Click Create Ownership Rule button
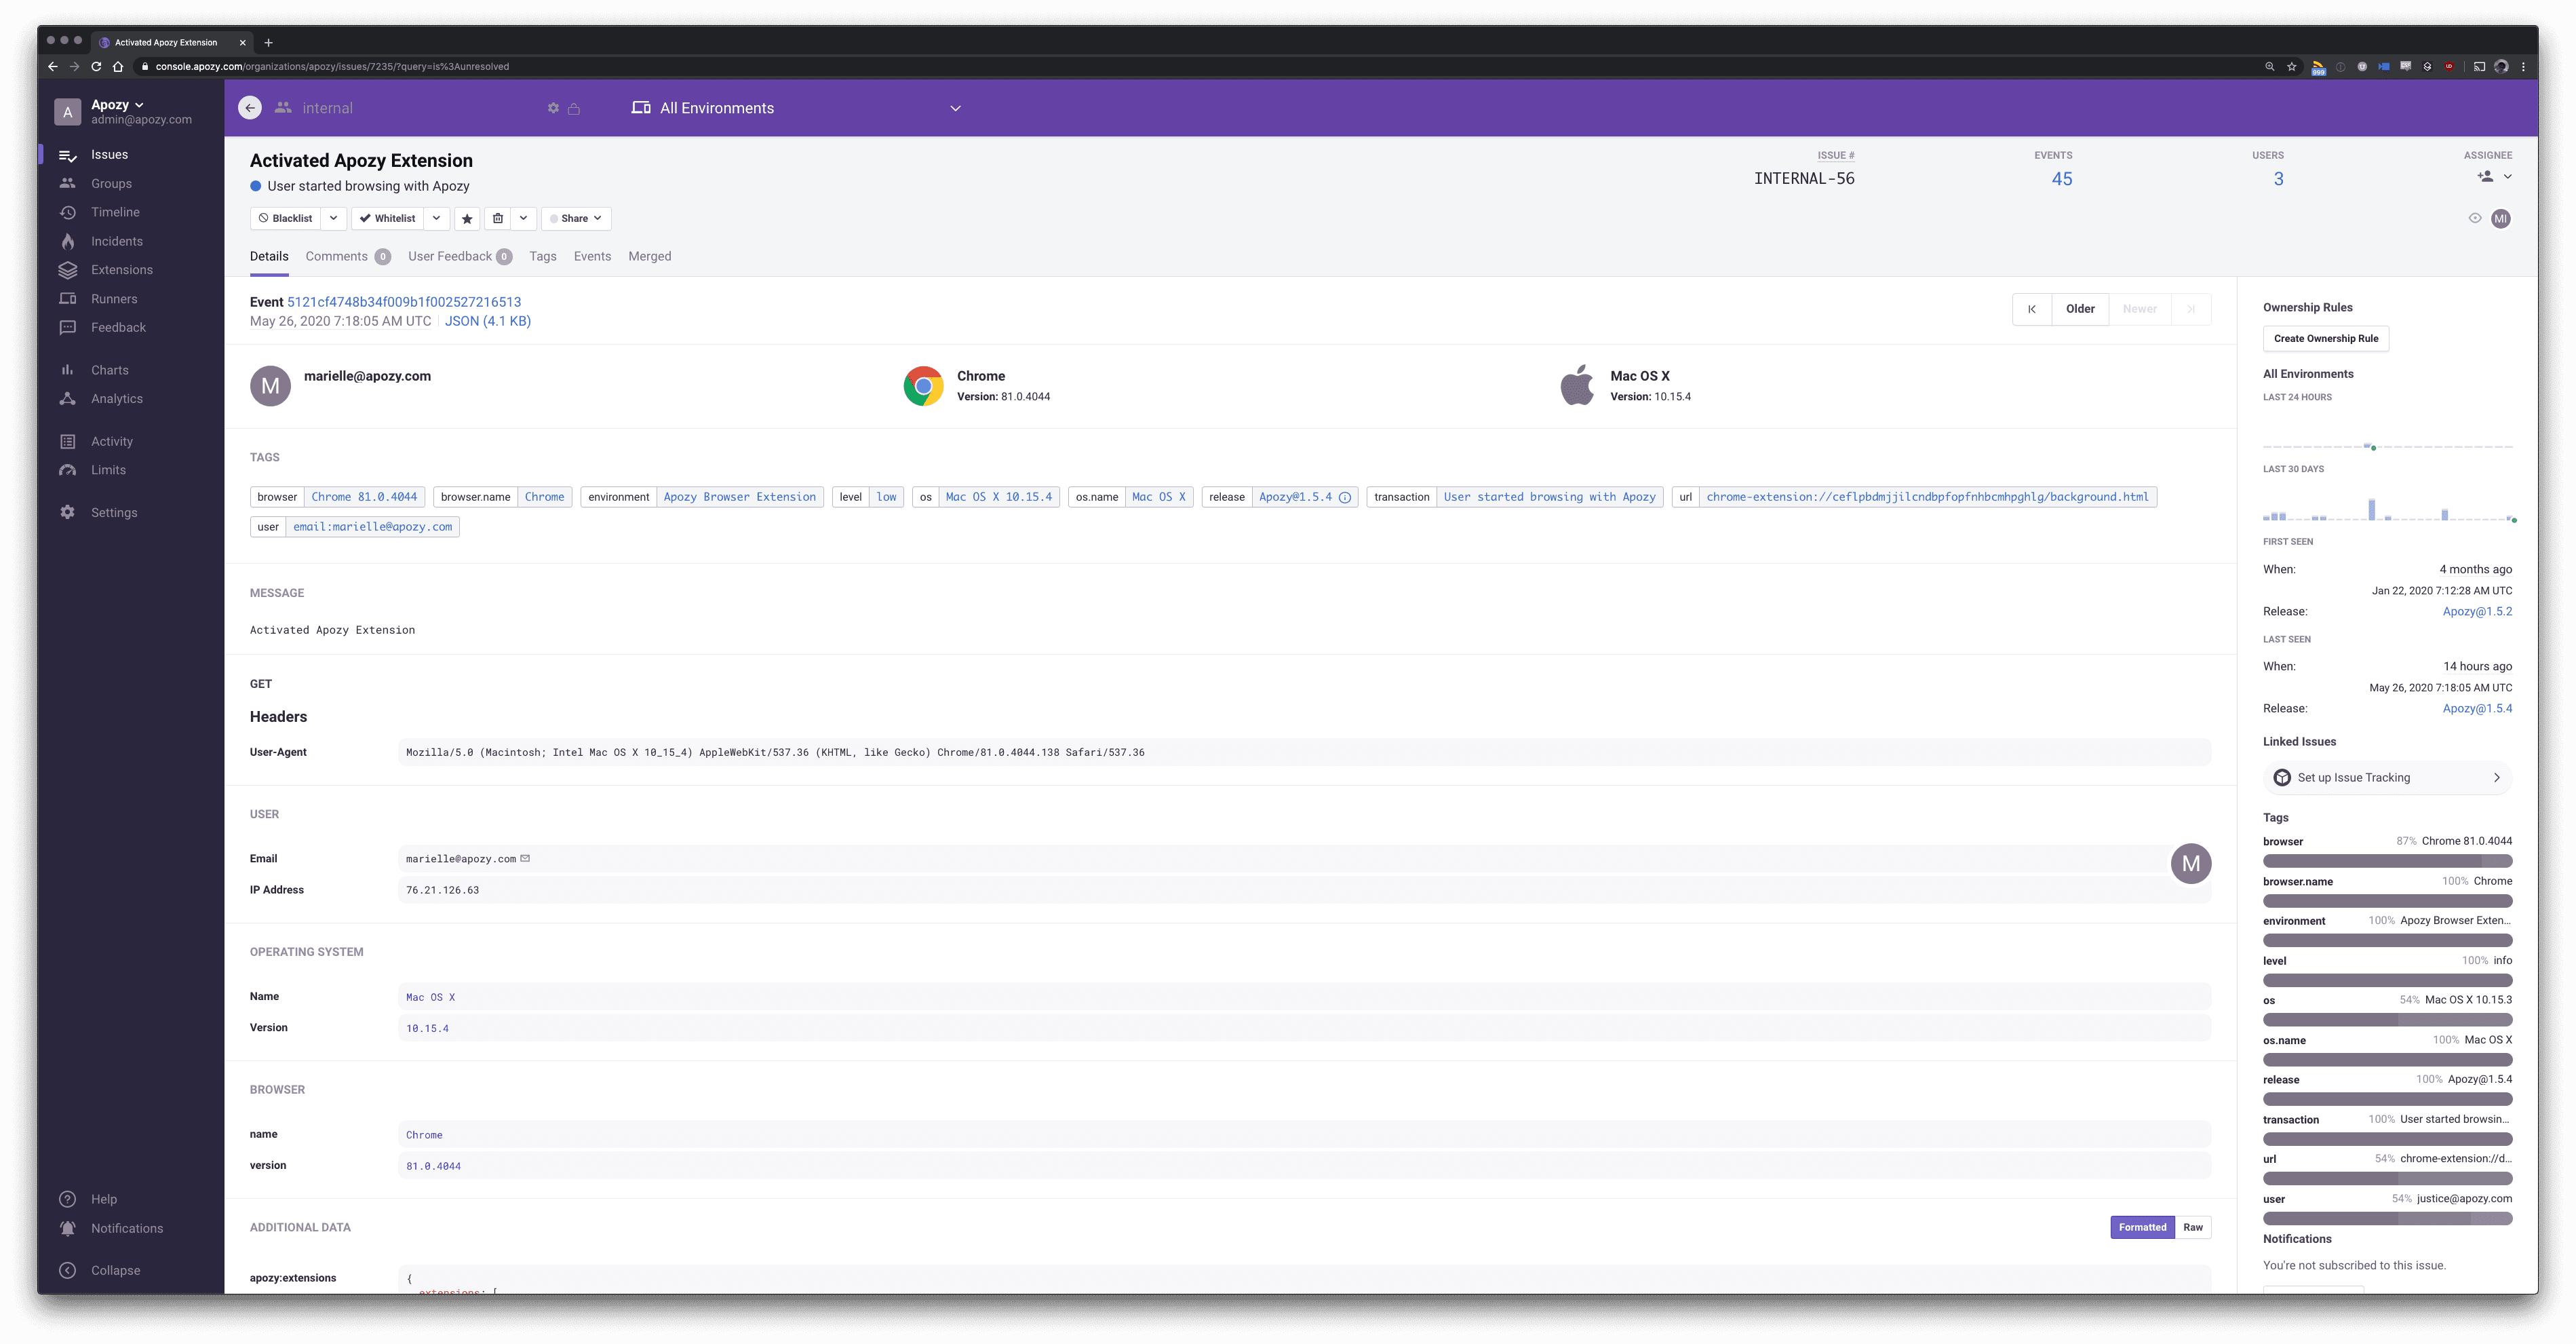Viewport: 2576px width, 1344px height. (x=2325, y=338)
